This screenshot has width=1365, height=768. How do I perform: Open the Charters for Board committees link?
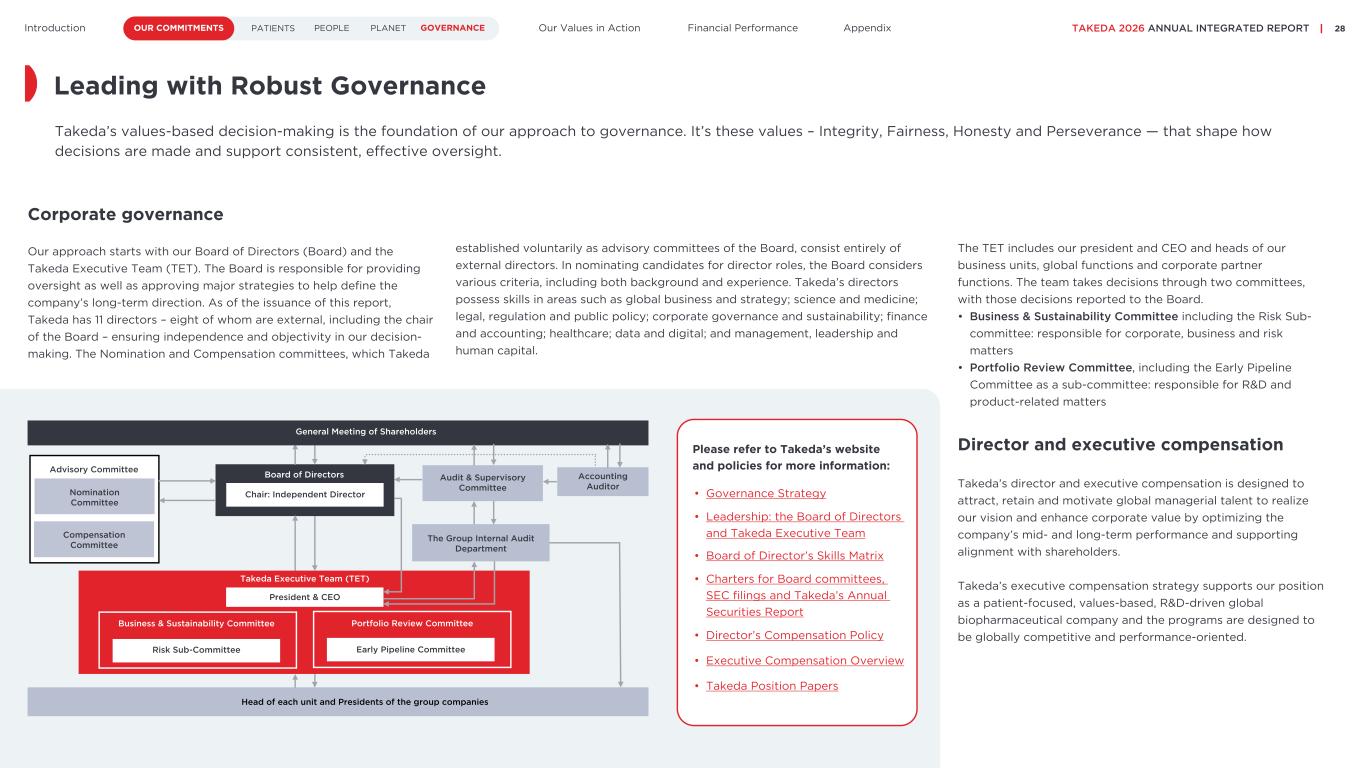pyautogui.click(x=797, y=595)
